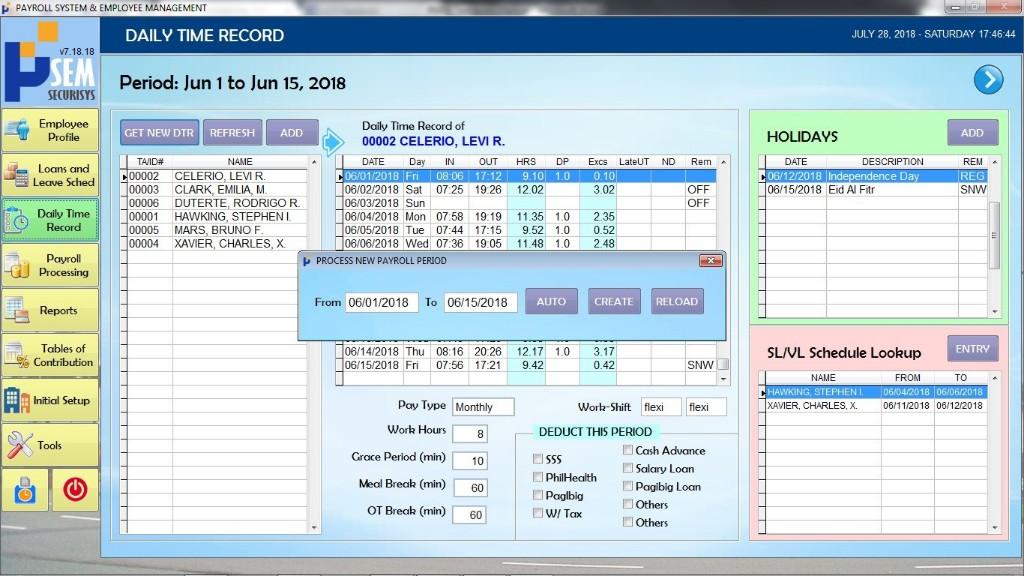Click AUTO in payroll period dialog

[x=551, y=301]
